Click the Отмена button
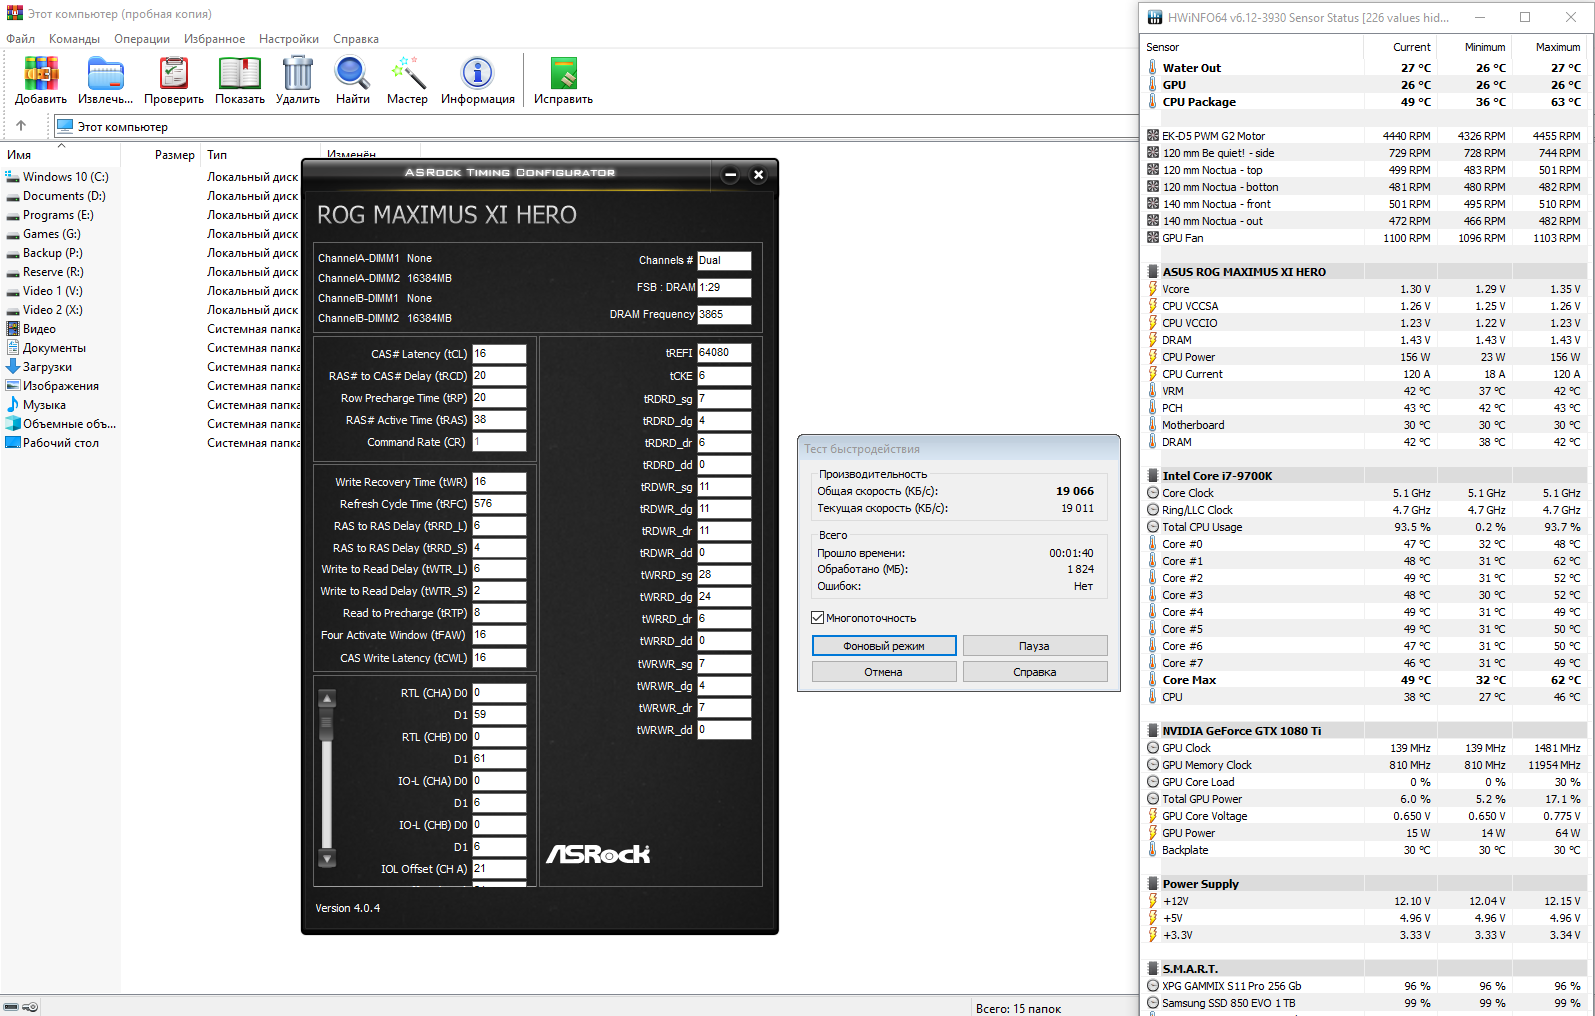The height and width of the screenshot is (1016, 1595). click(x=884, y=672)
